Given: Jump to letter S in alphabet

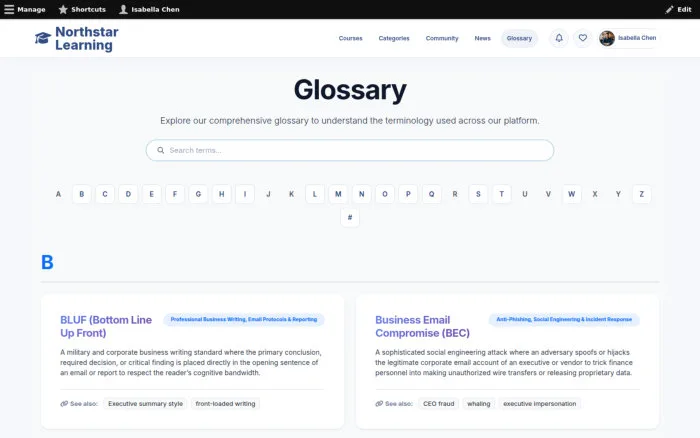Looking at the screenshot, I should point(478,194).
